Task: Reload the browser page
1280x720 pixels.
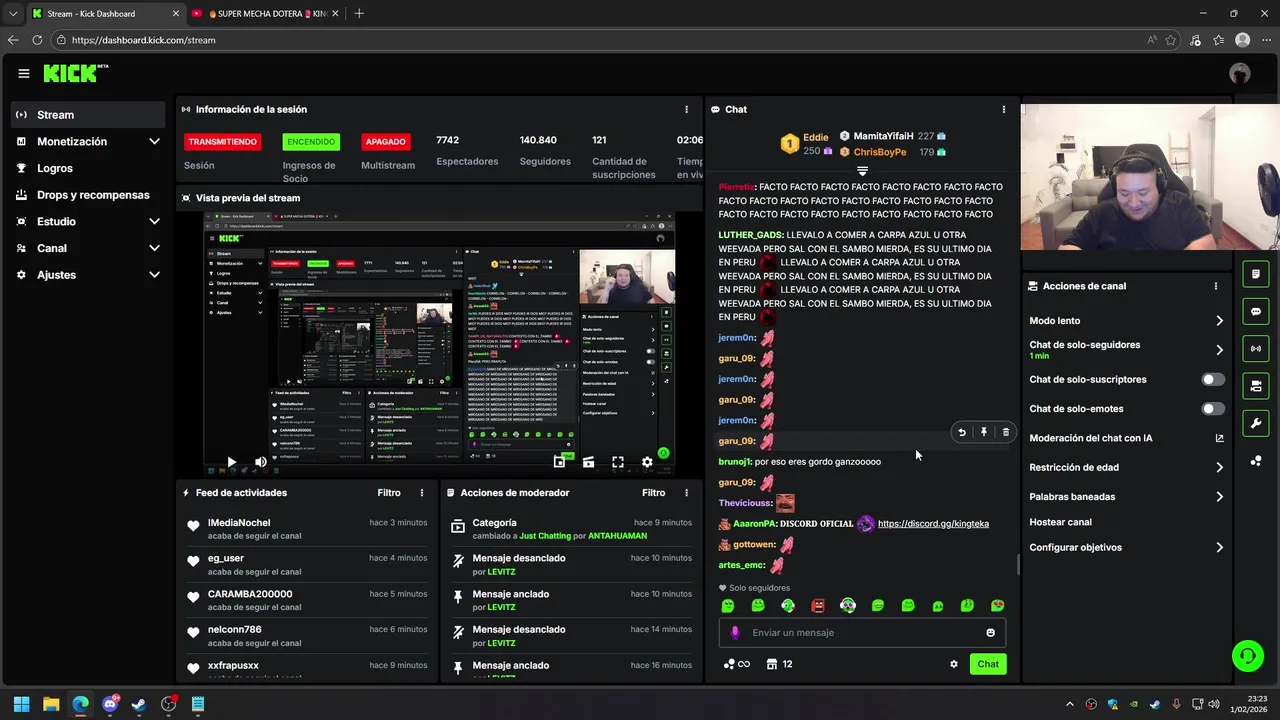Action: click(x=37, y=40)
